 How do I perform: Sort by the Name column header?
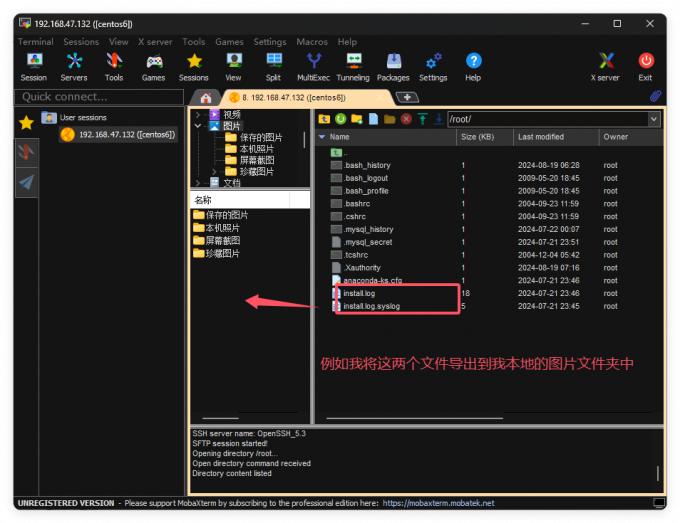(386, 137)
